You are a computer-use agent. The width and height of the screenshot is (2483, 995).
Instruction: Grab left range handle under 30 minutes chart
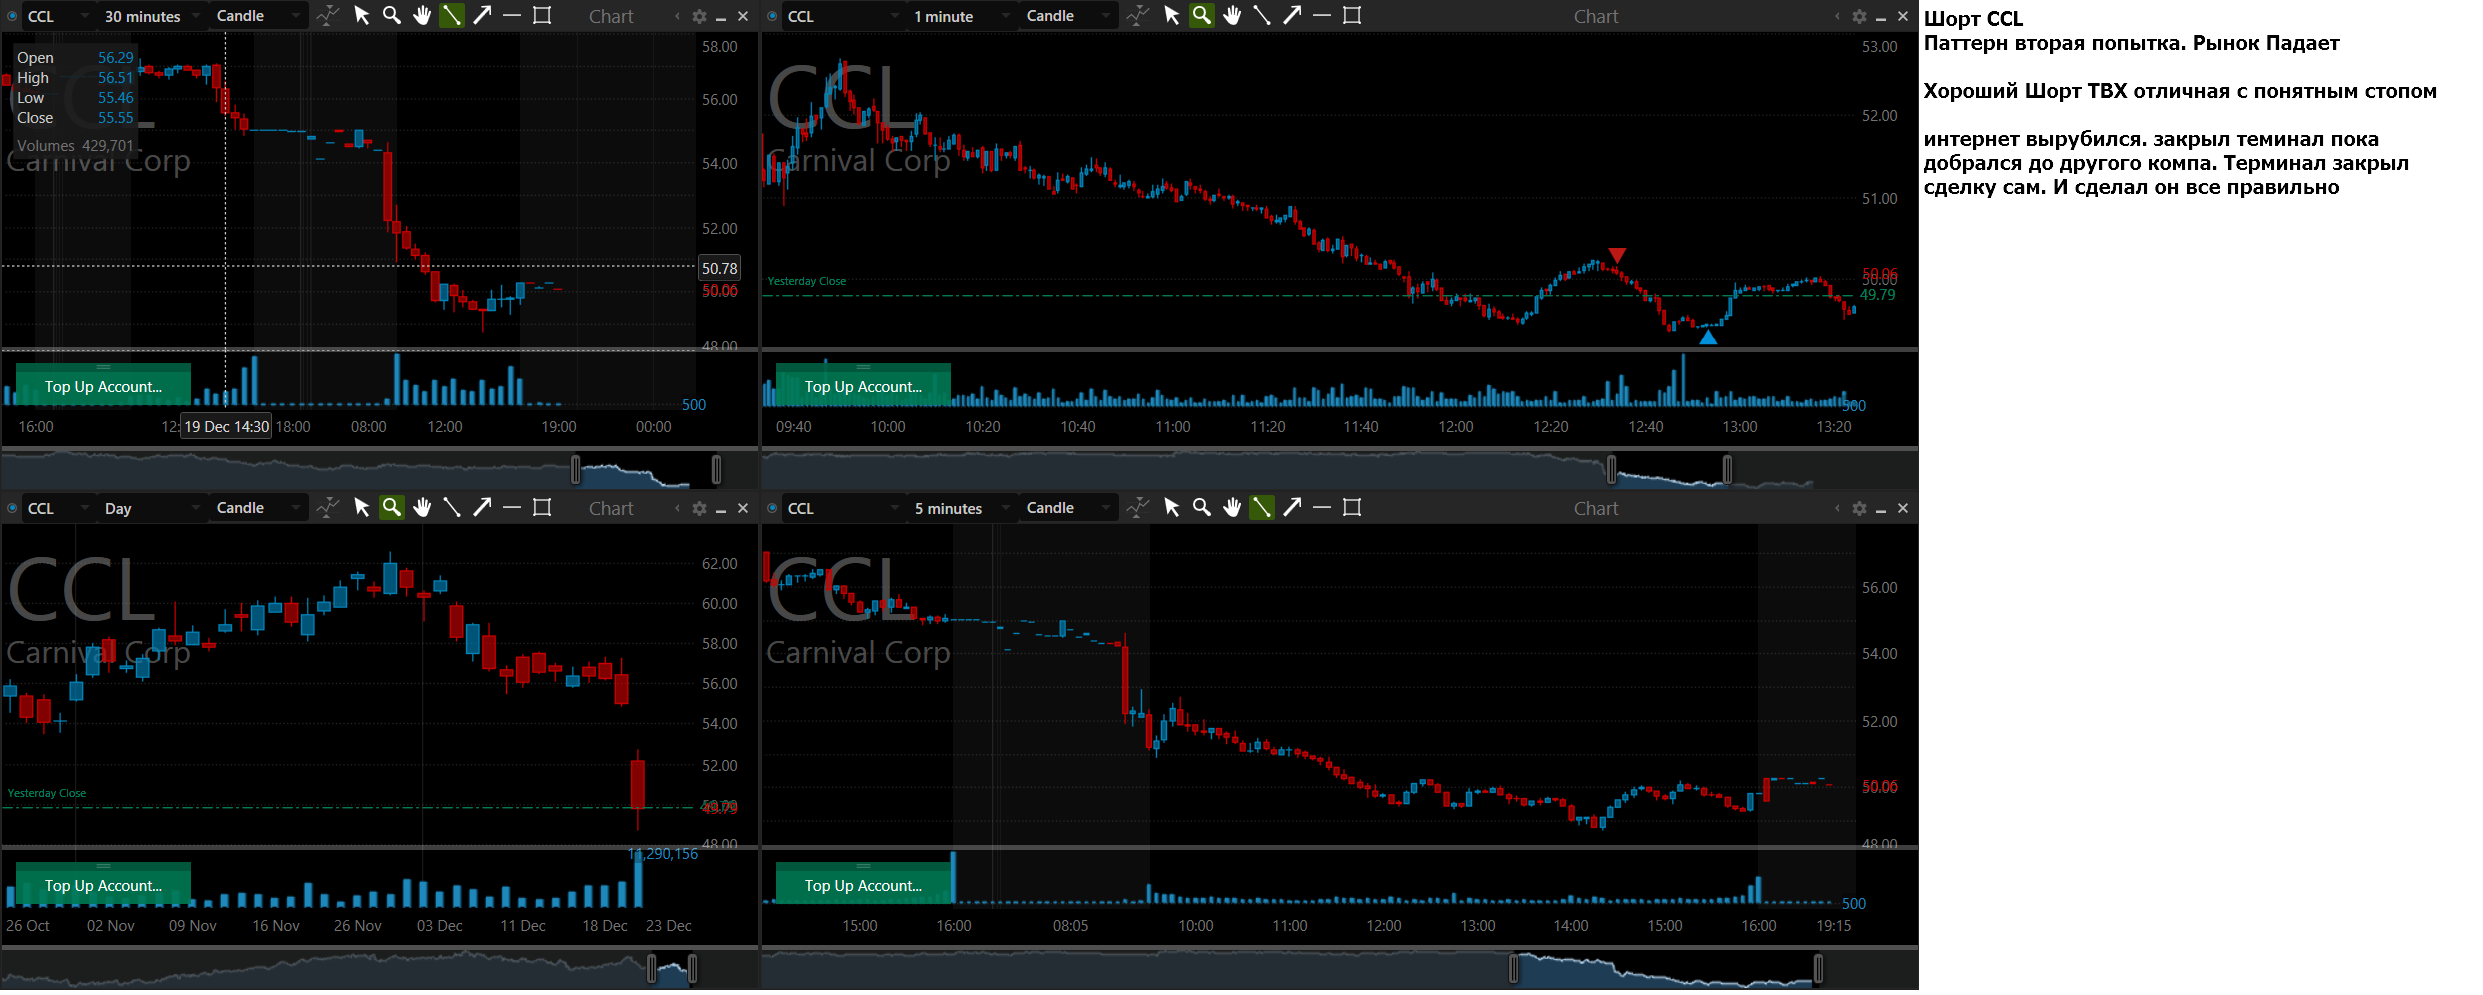pos(576,469)
